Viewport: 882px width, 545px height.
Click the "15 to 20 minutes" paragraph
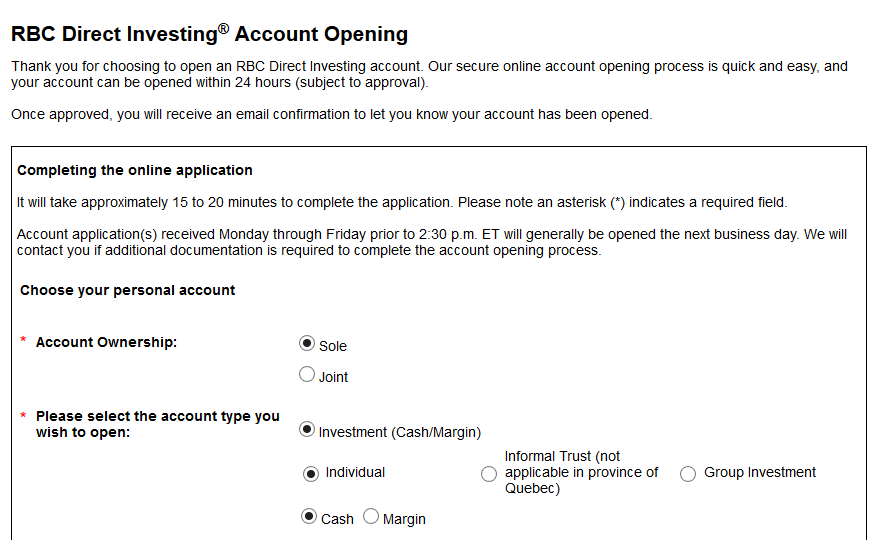pyautogui.click(x=402, y=202)
